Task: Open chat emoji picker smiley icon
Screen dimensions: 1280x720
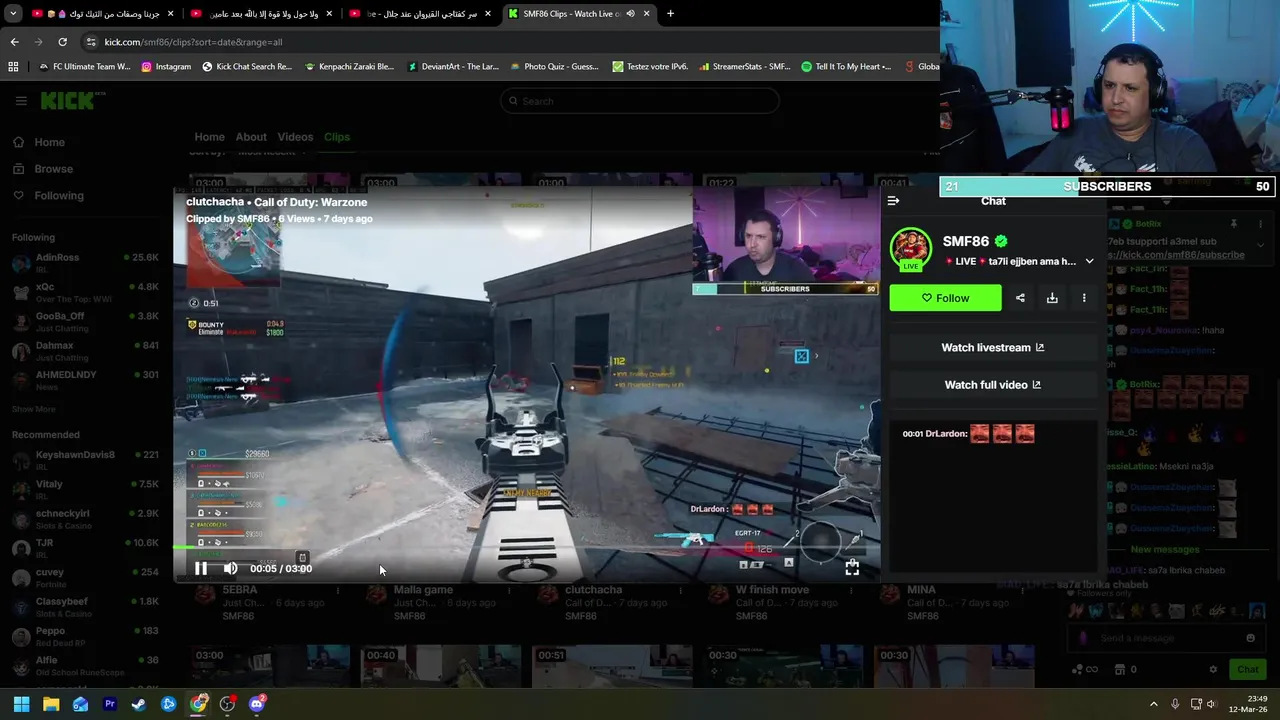Action: click(x=1250, y=638)
